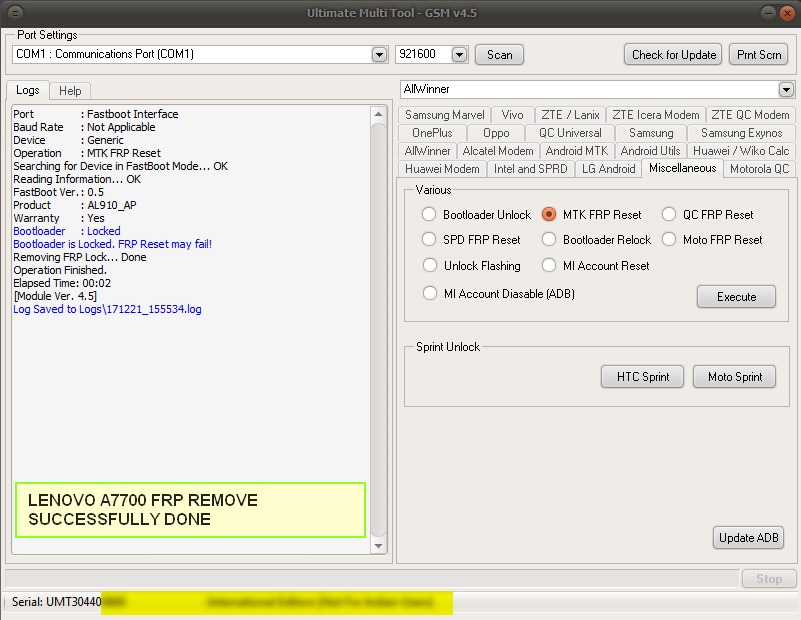Switch to the Huawei Modem tab
The height and width of the screenshot is (620, 801).
coord(441,168)
